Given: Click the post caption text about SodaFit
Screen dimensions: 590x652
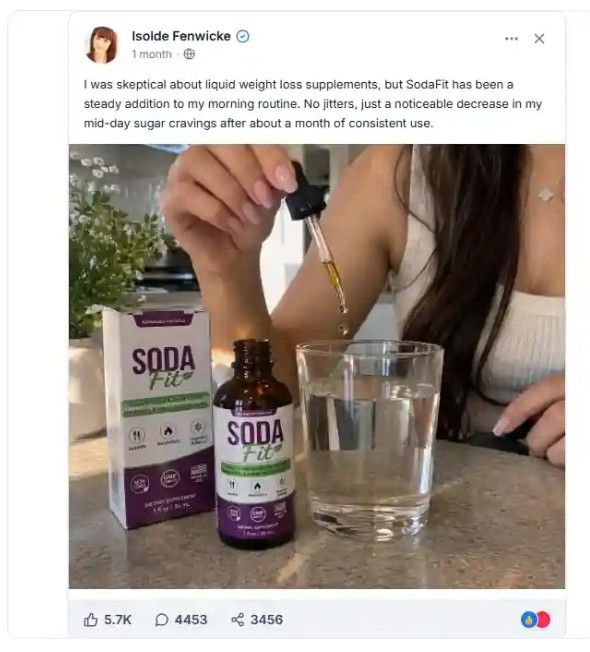Looking at the screenshot, I should 313,104.
